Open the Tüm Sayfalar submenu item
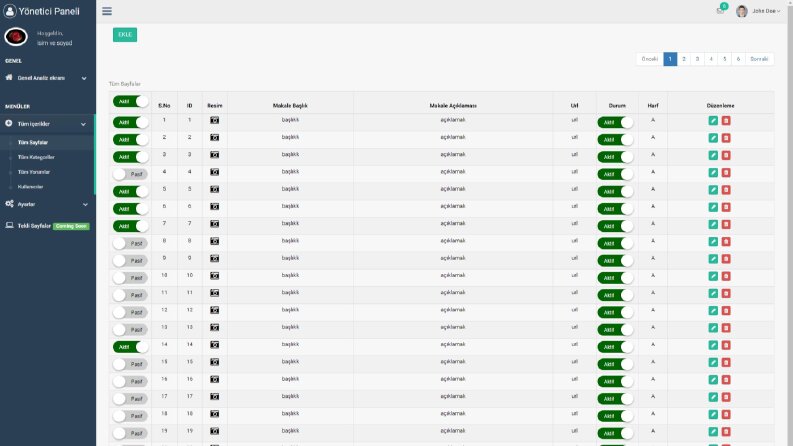 (33, 143)
